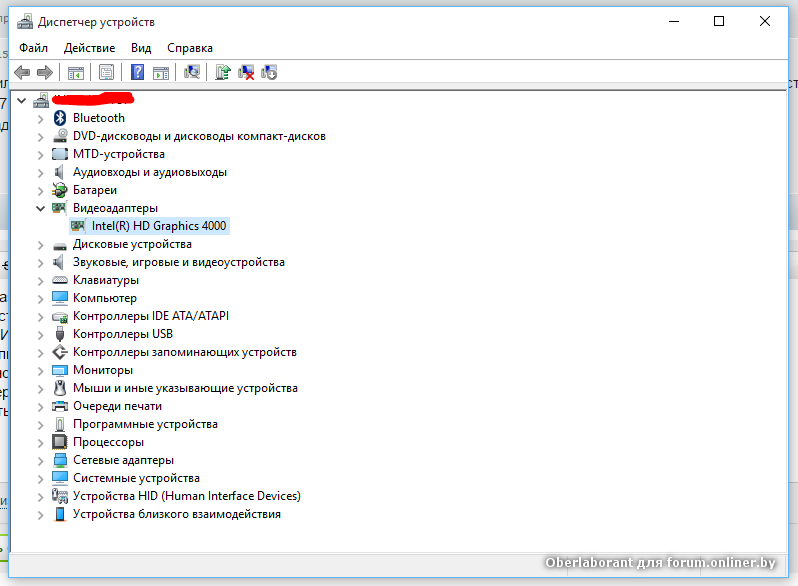Click the Сетевые адаптеры network icon
The height and width of the screenshot is (586, 798).
tap(60, 460)
